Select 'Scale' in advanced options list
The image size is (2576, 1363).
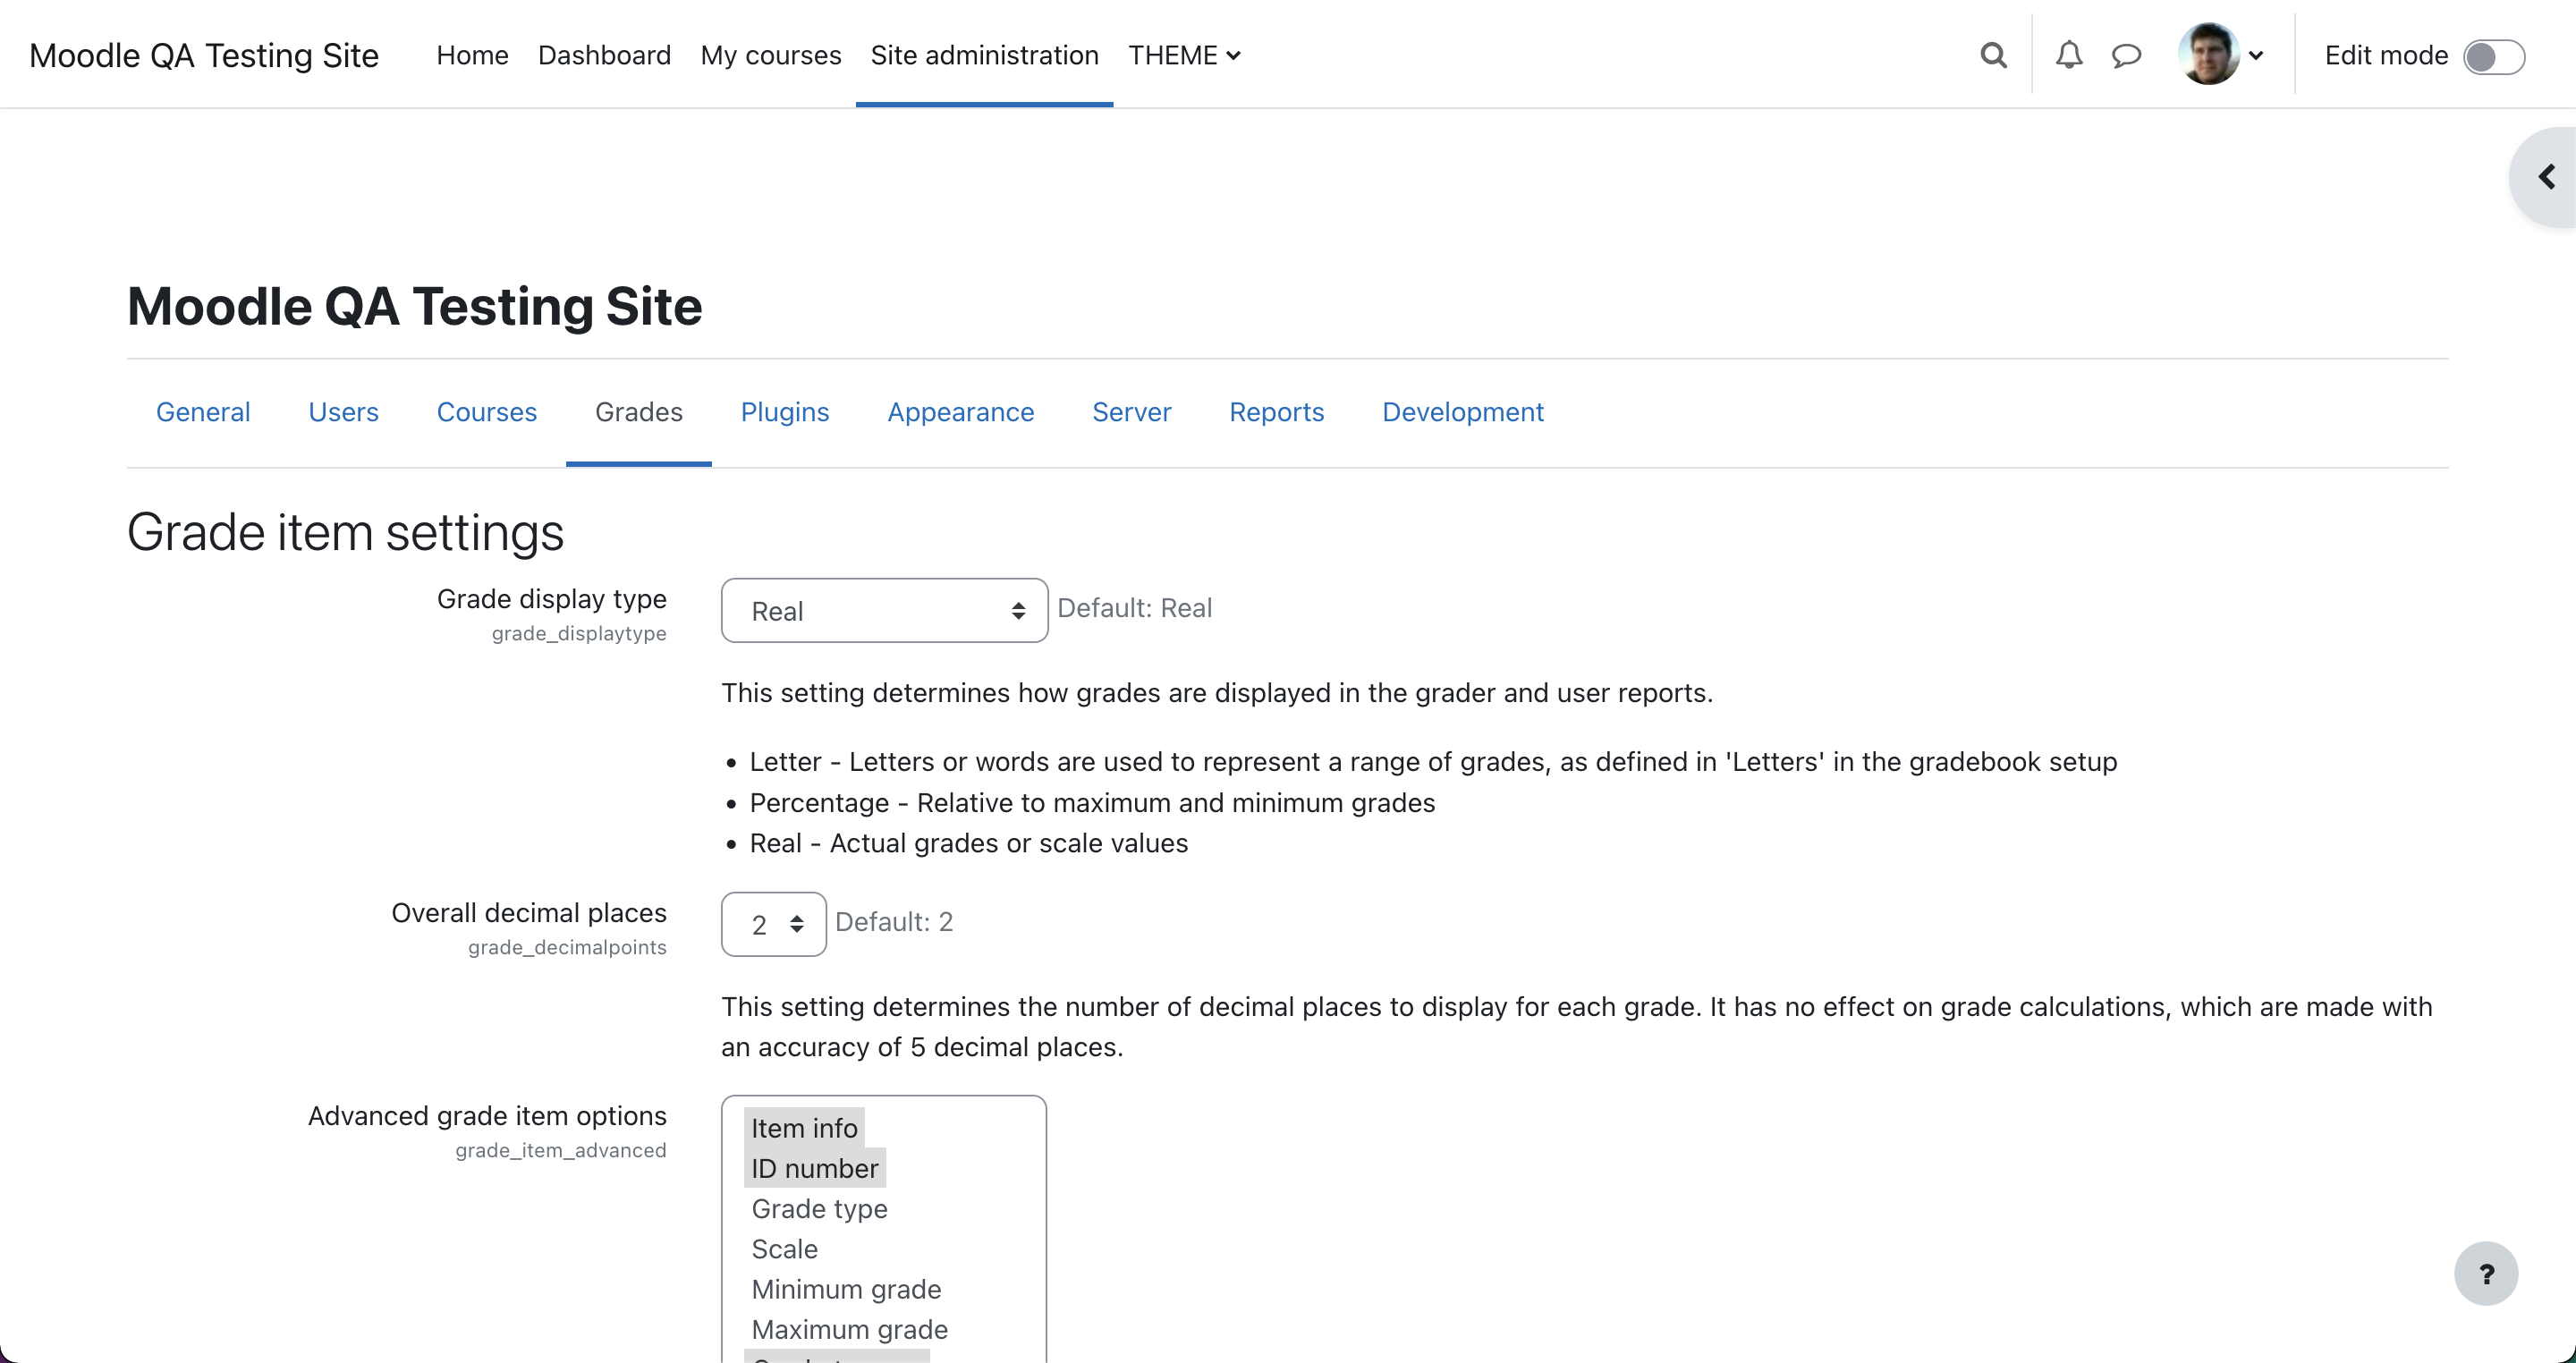(784, 1249)
